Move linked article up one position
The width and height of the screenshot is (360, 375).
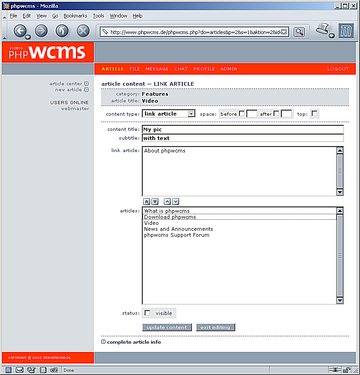pyautogui.click(x=168, y=201)
